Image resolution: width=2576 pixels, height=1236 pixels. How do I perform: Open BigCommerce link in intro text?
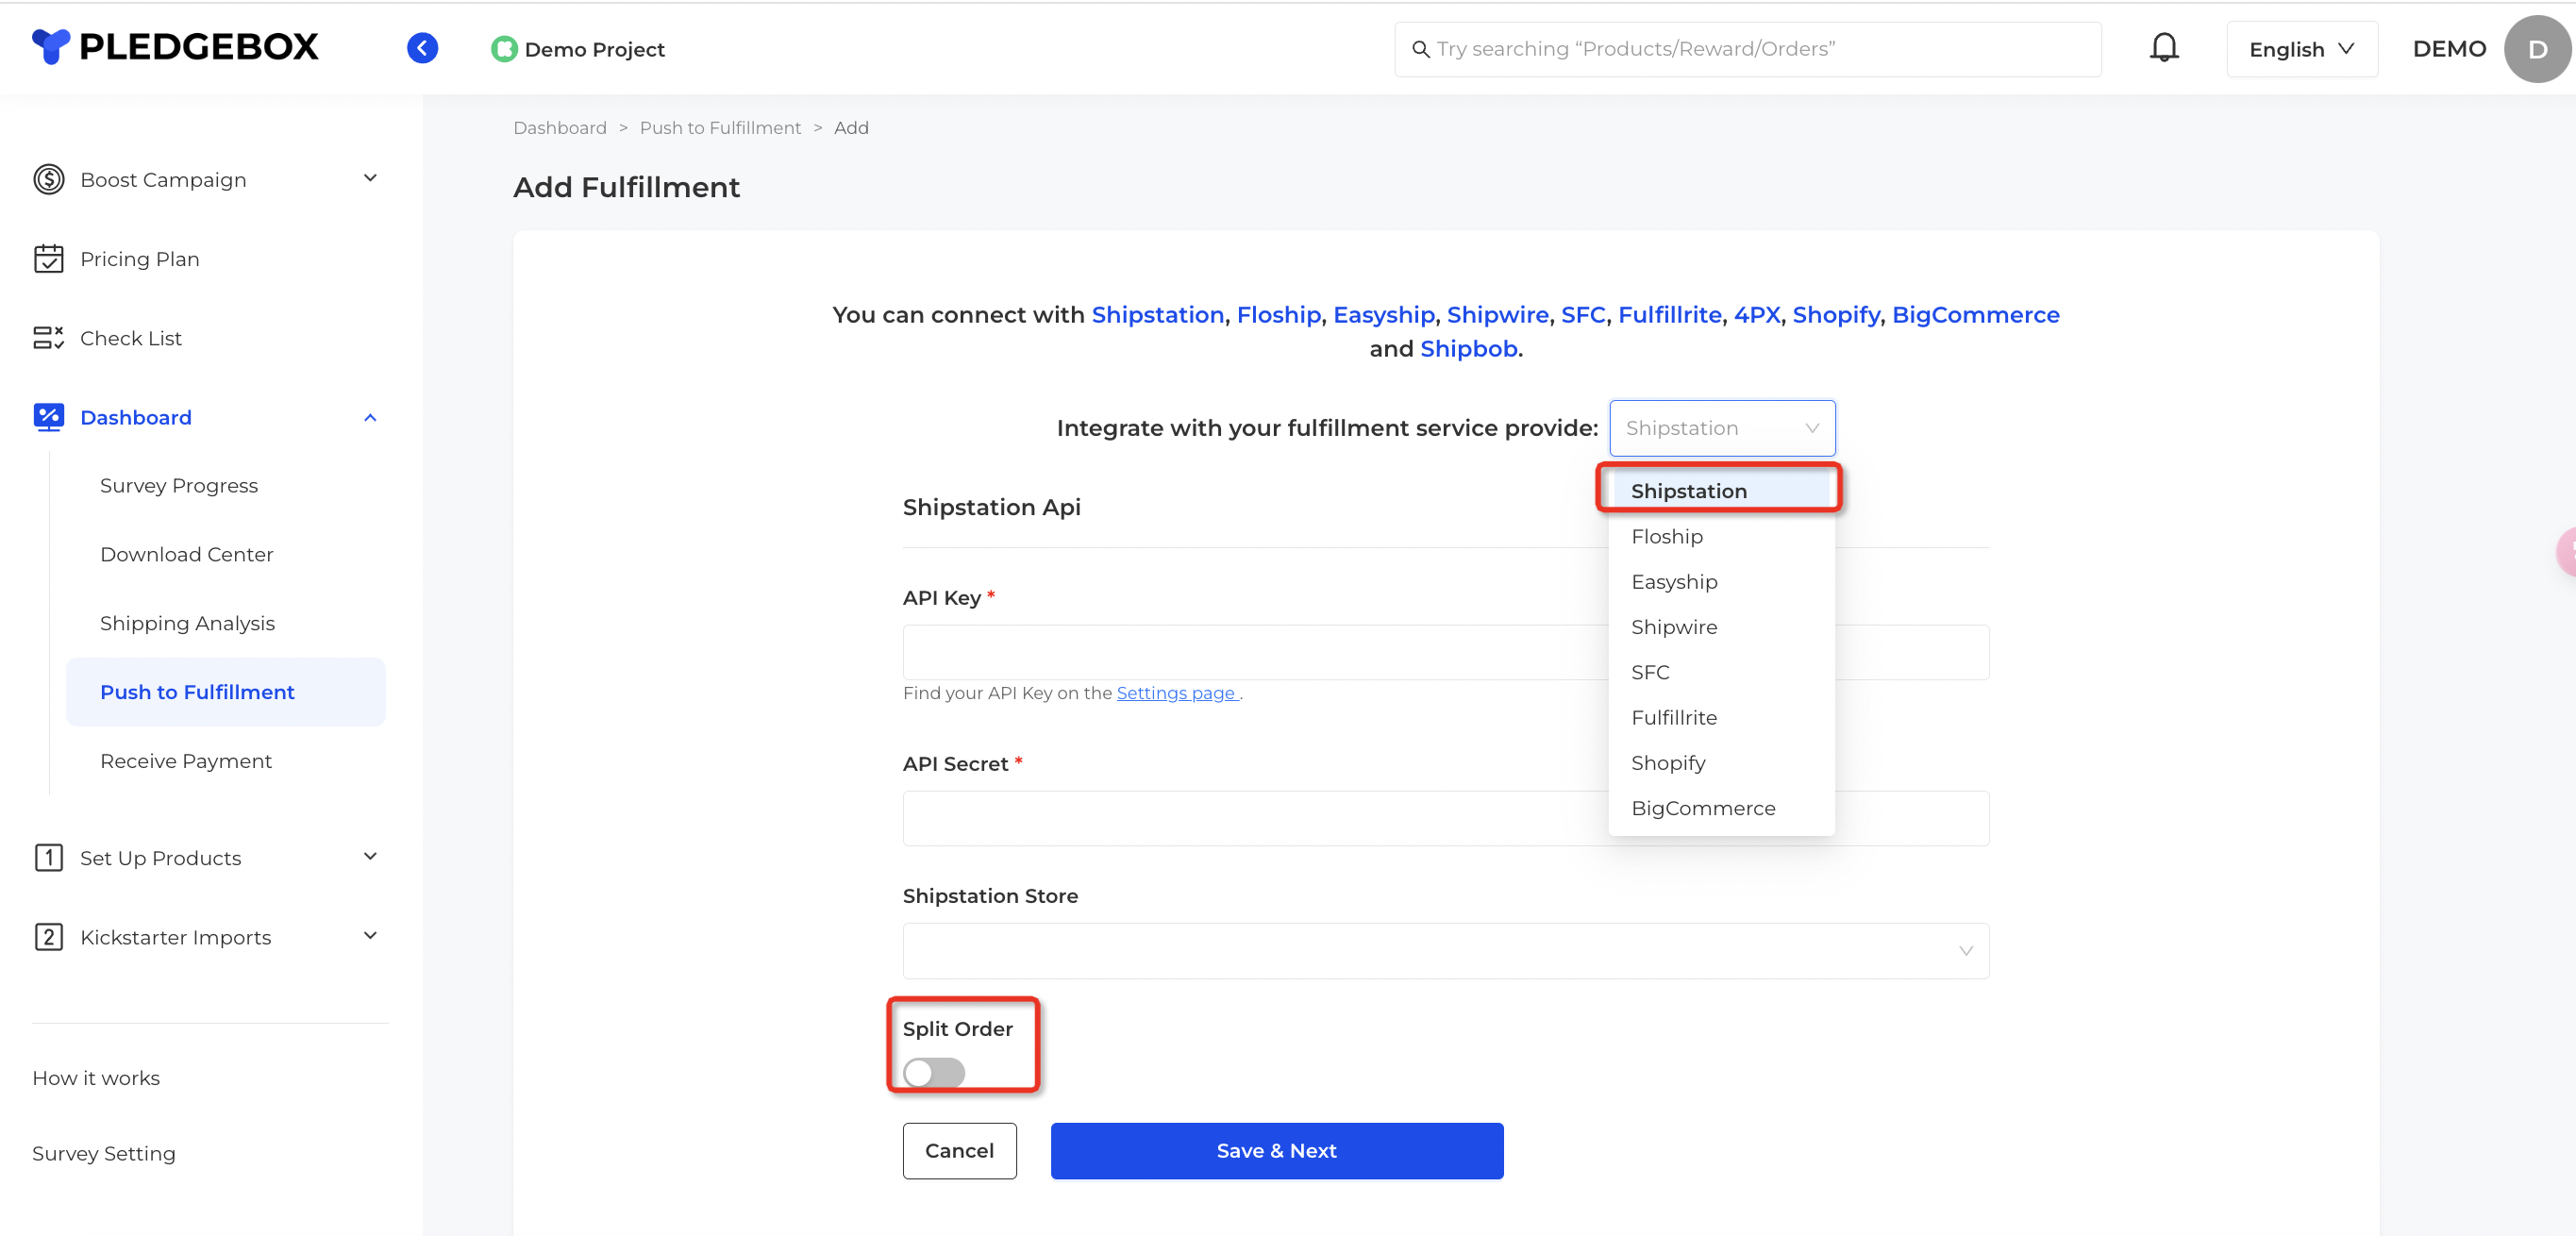pos(1975,315)
